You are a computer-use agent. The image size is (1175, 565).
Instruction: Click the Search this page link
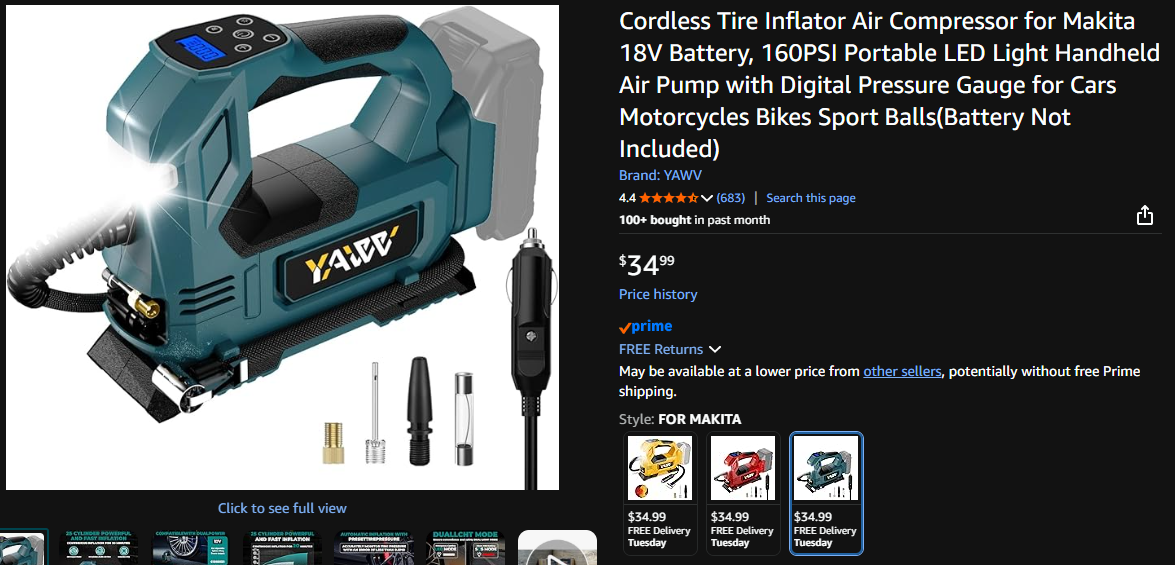click(811, 199)
